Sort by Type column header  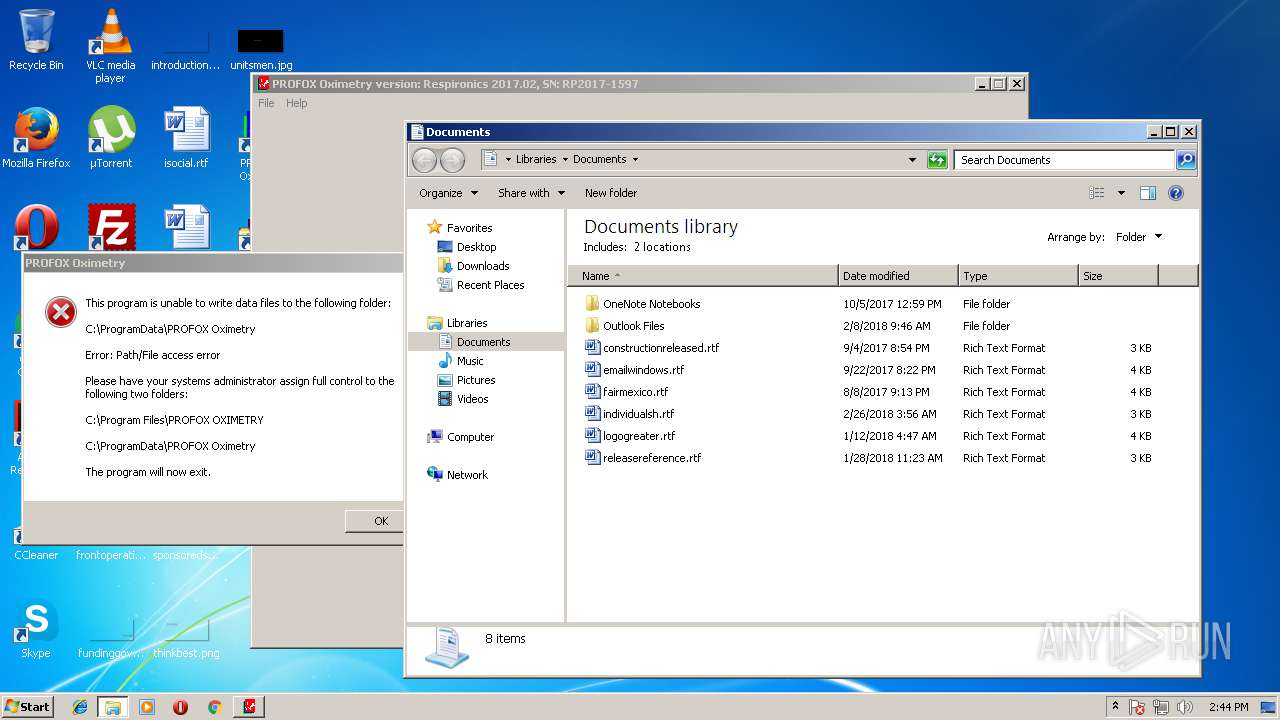[x=1018, y=276]
